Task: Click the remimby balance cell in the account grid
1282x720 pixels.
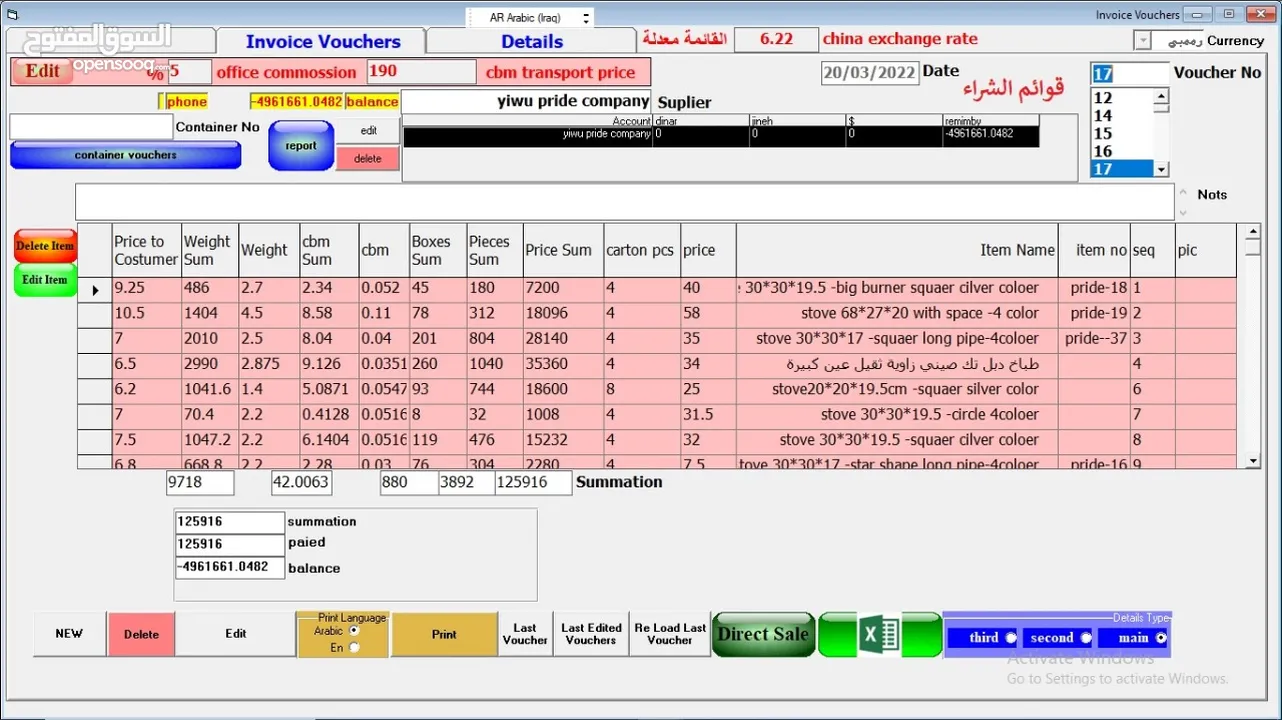Action: 990,134
